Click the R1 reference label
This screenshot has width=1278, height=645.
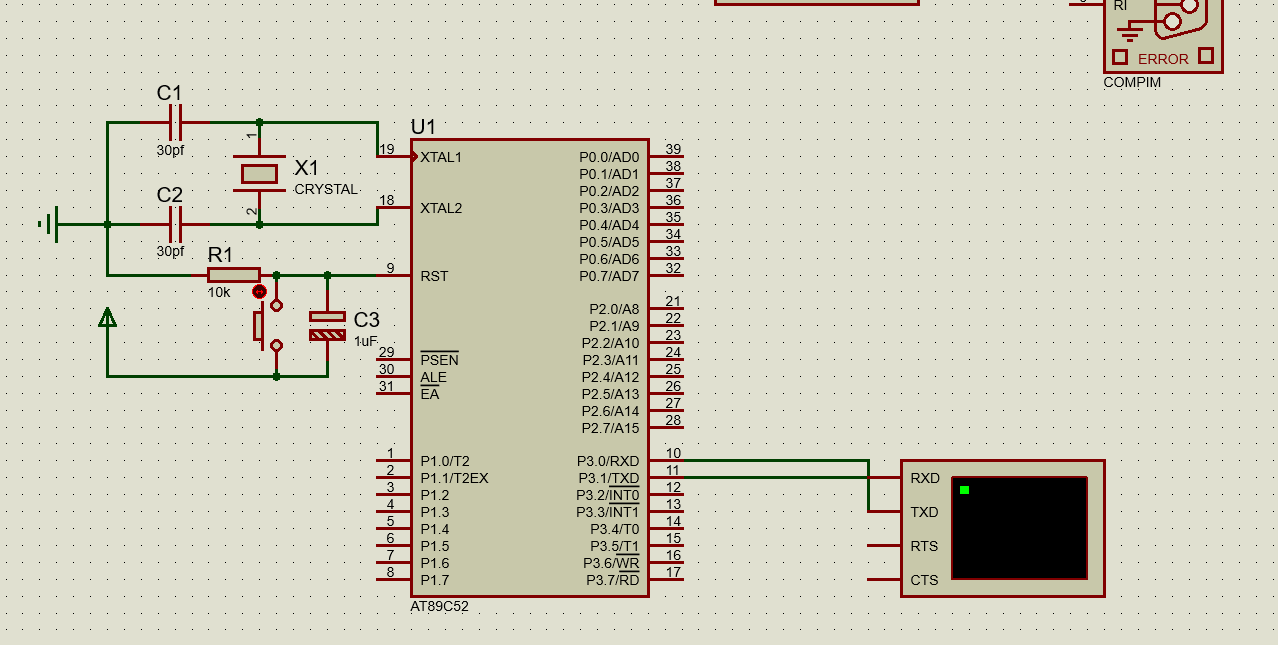(220, 254)
